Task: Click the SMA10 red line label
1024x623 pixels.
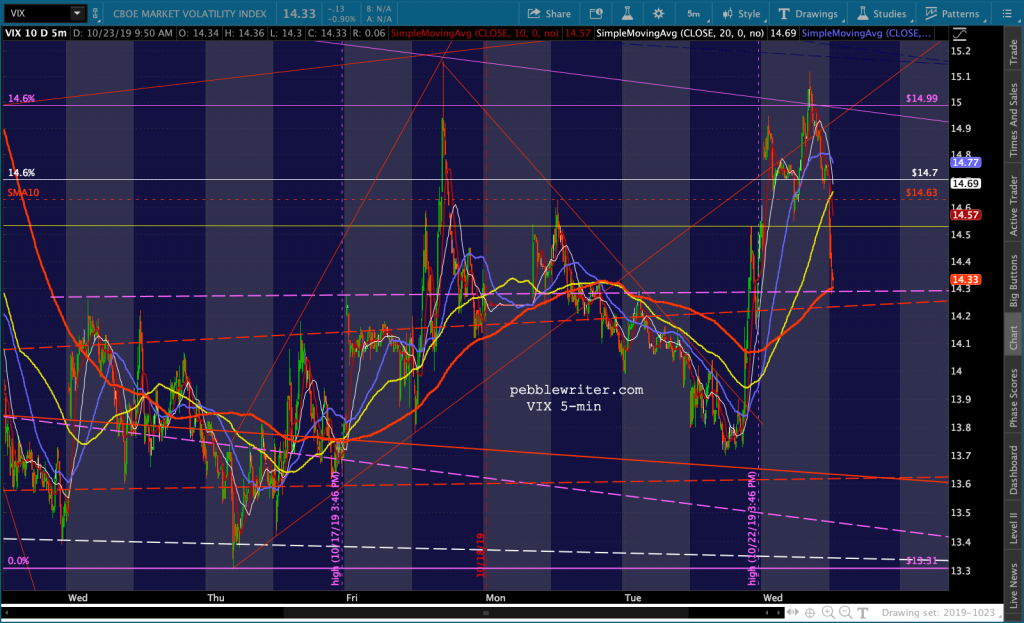Action: [24, 193]
